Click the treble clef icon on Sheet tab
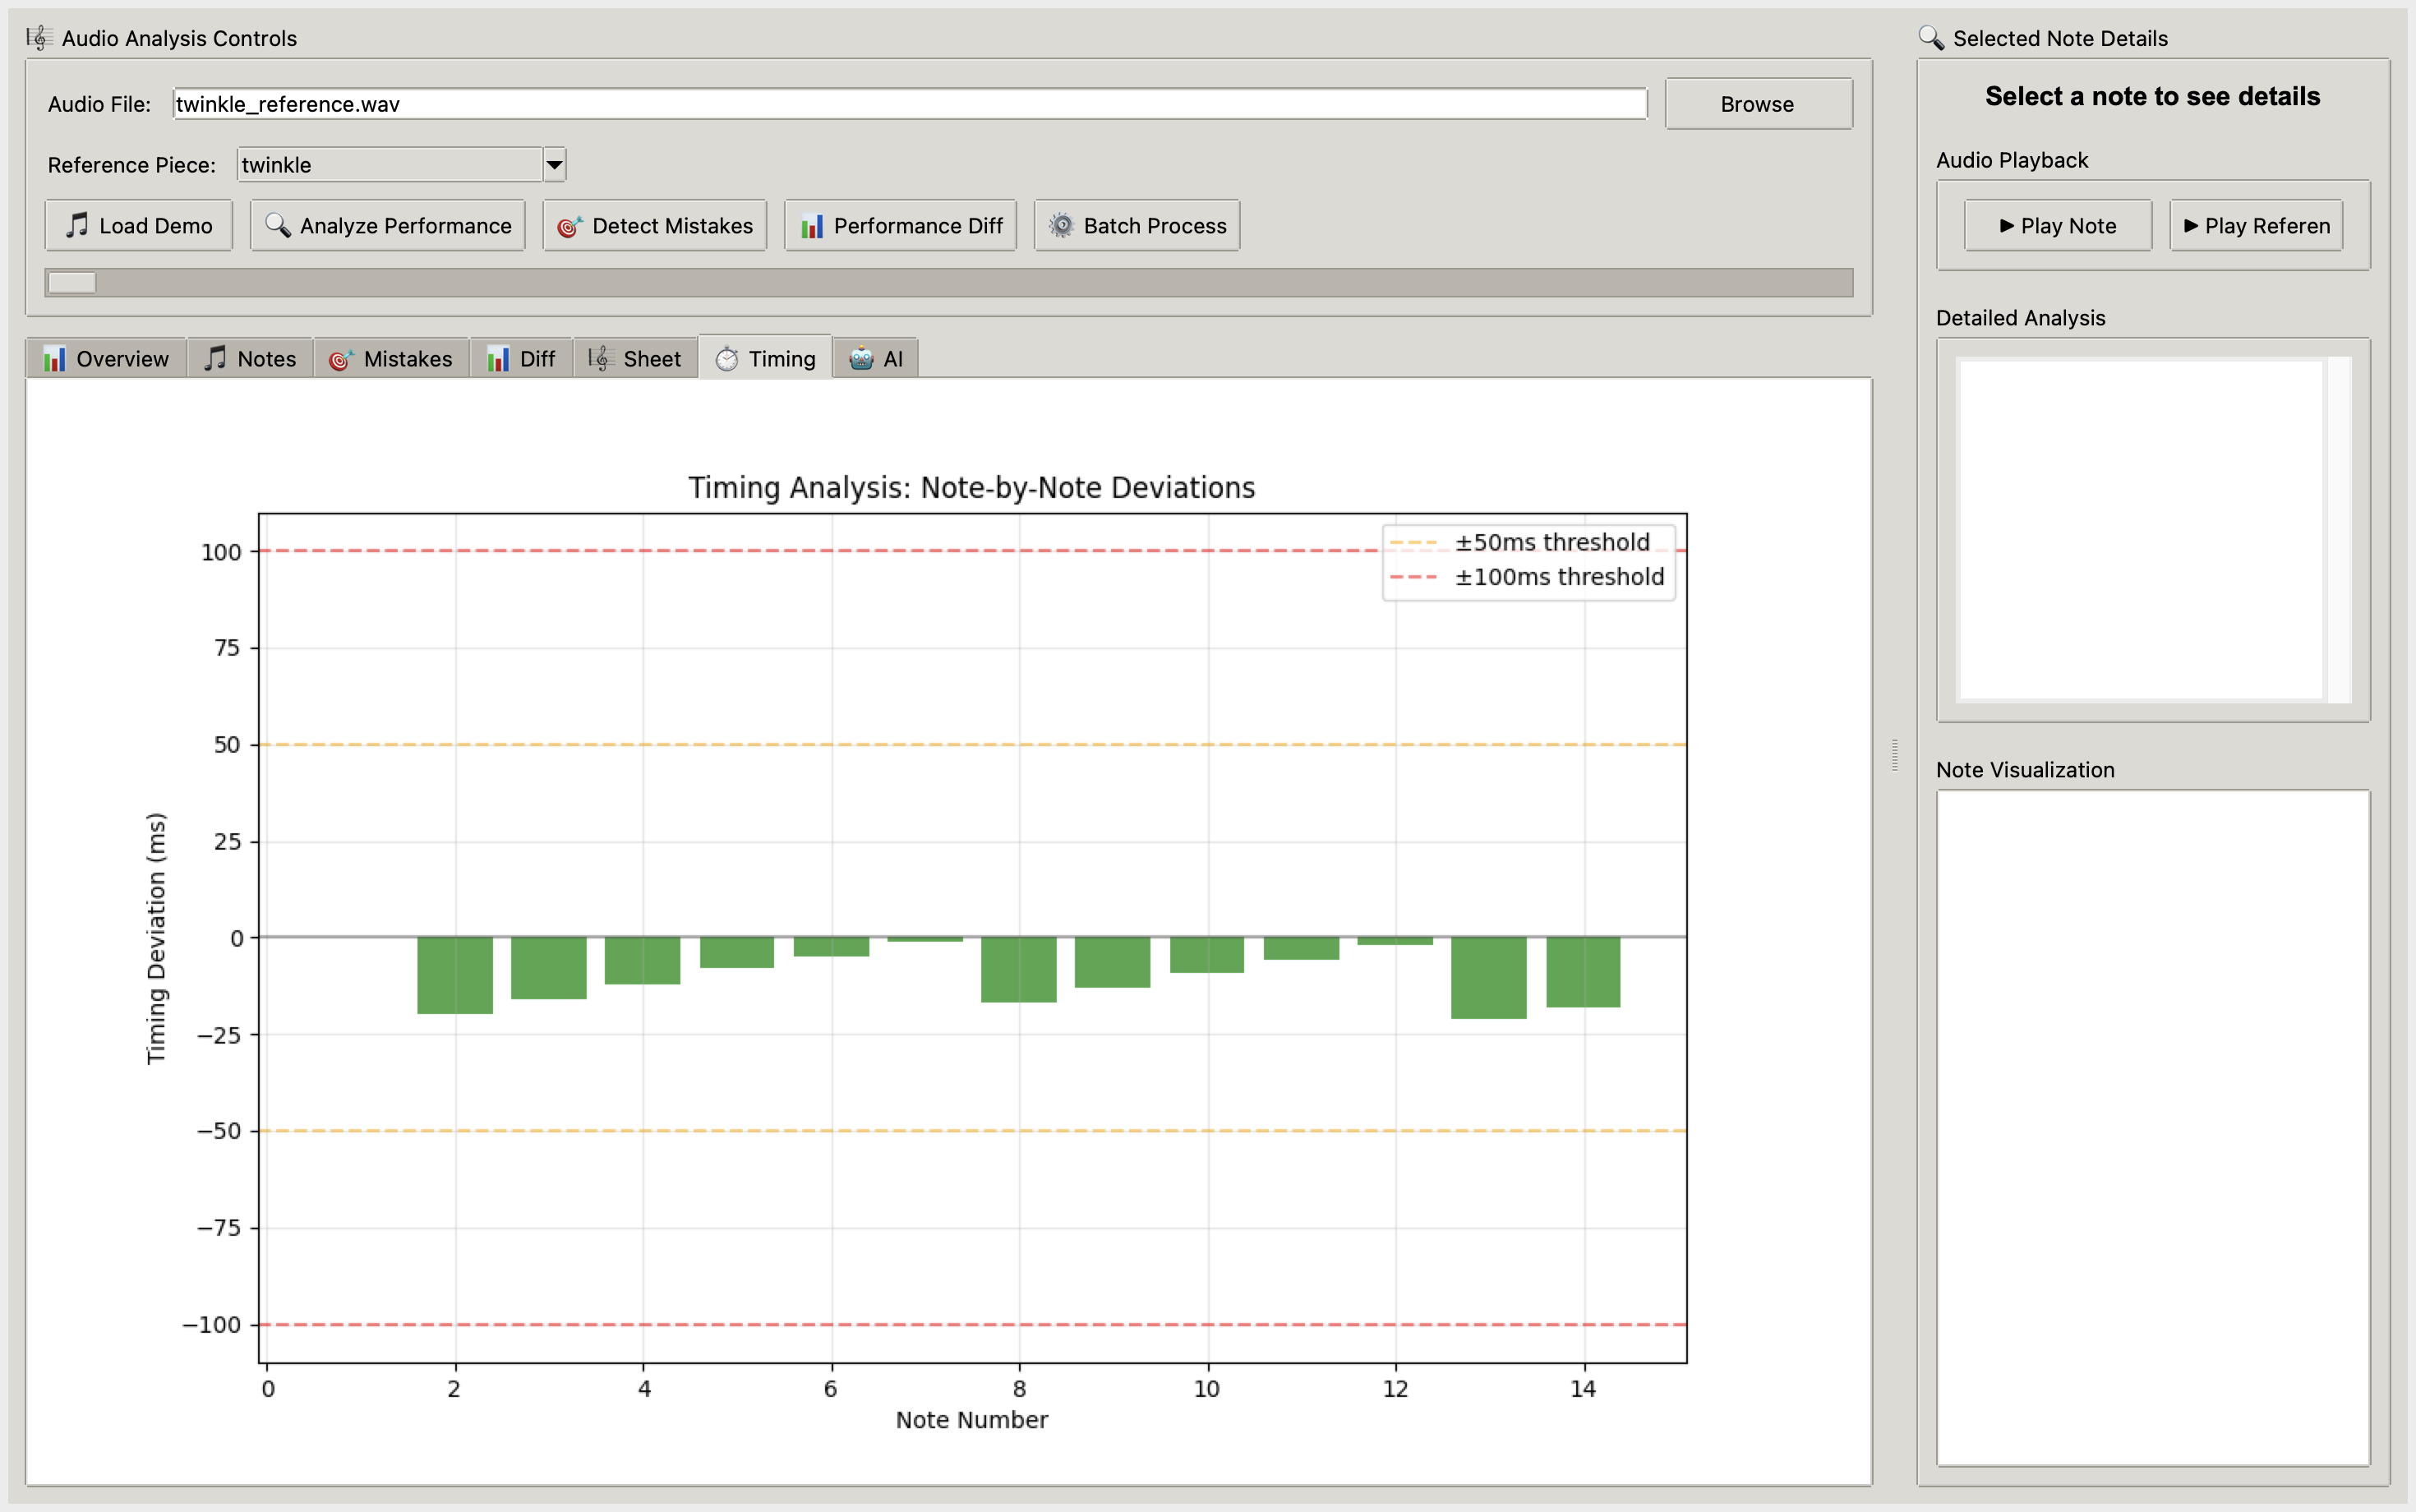The width and height of the screenshot is (2416, 1512). (599, 358)
